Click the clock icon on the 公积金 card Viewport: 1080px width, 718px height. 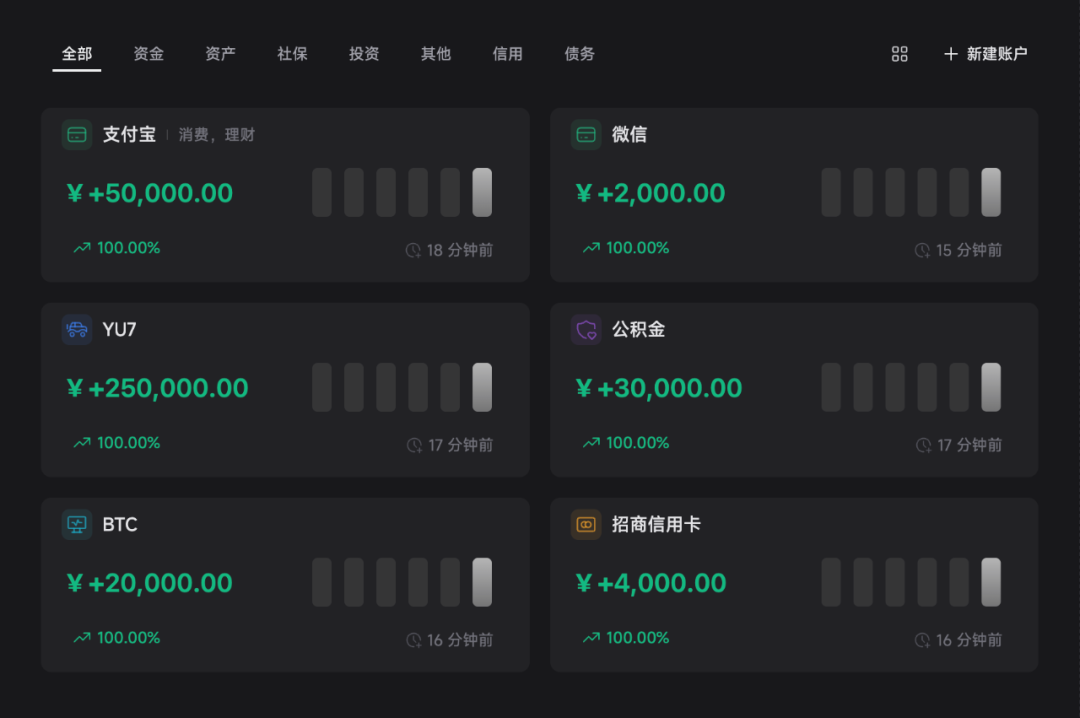pyautogui.click(x=924, y=445)
